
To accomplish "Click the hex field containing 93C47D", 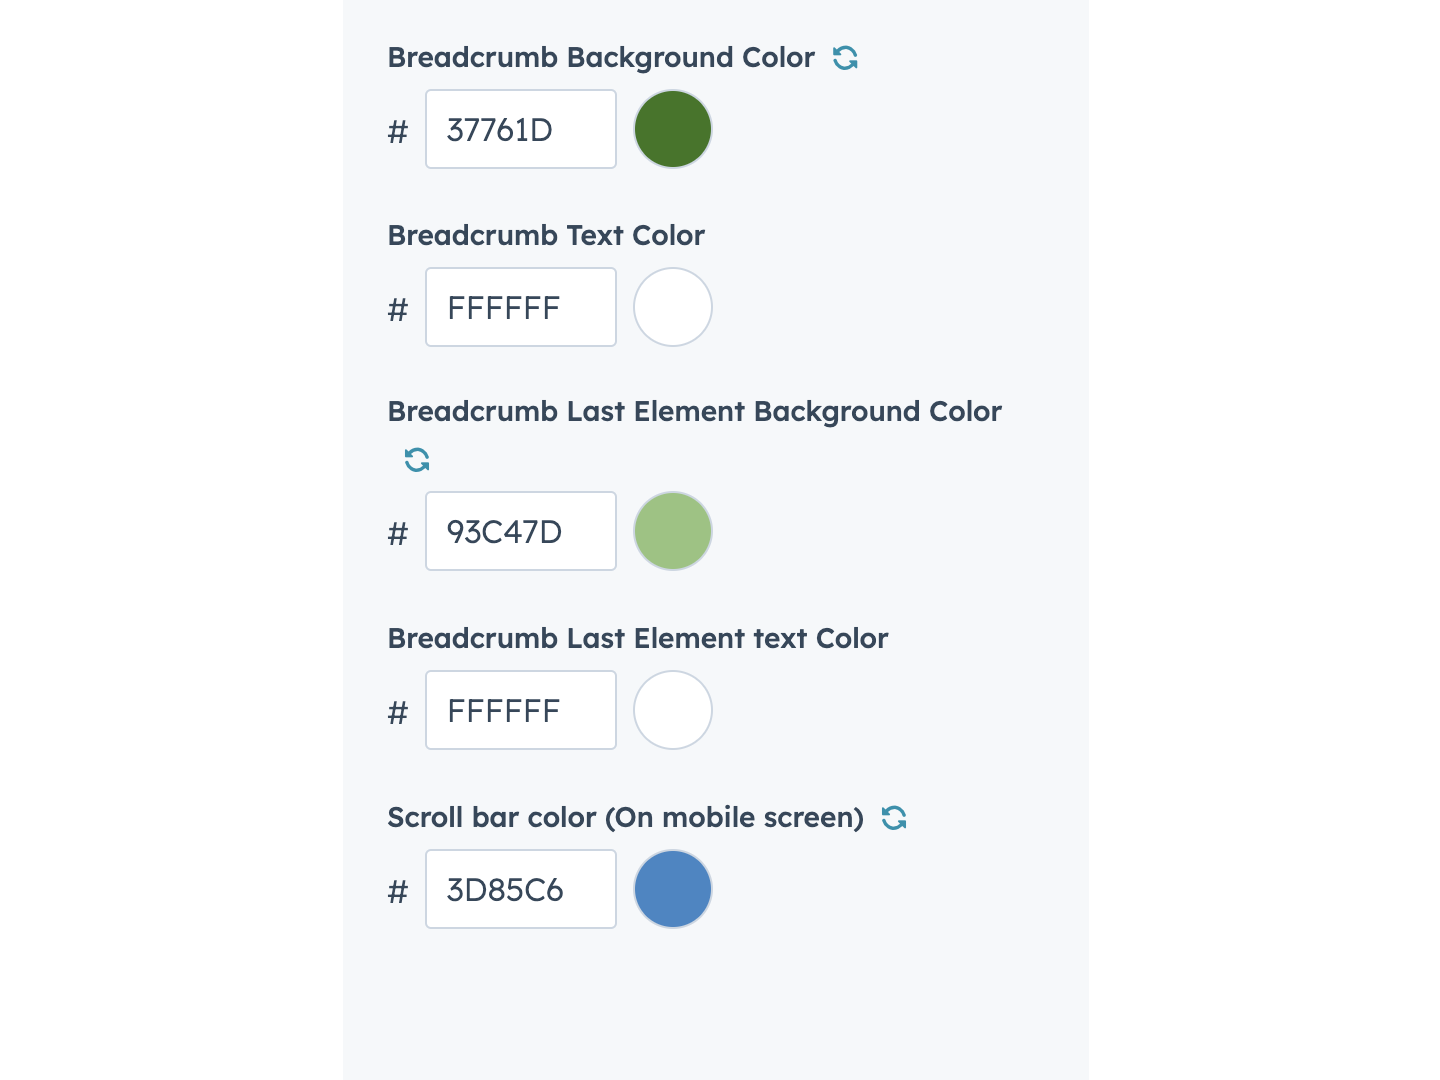I will [x=520, y=532].
